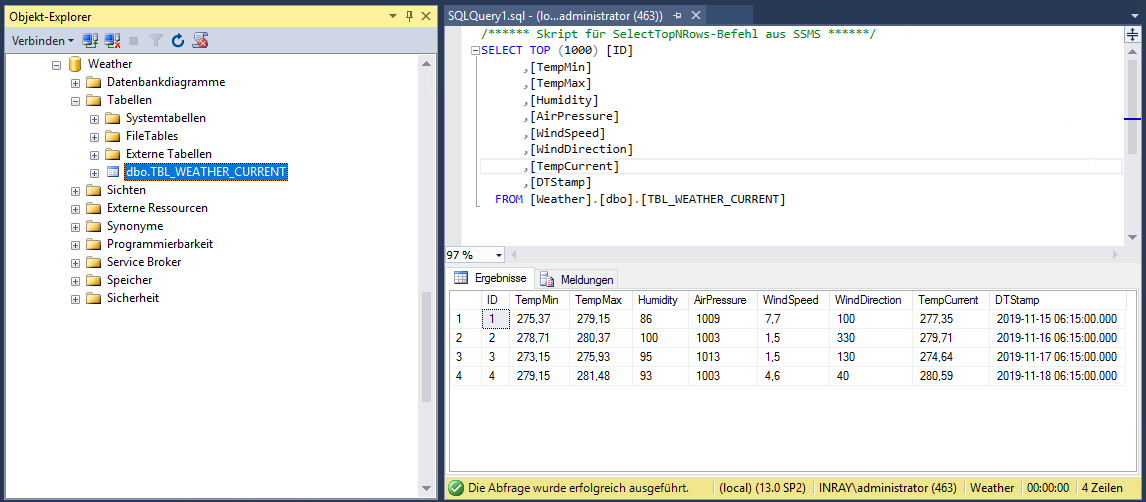Collapse the SELECT statement outline
Screen dimensions: 1146x502
click(475, 51)
